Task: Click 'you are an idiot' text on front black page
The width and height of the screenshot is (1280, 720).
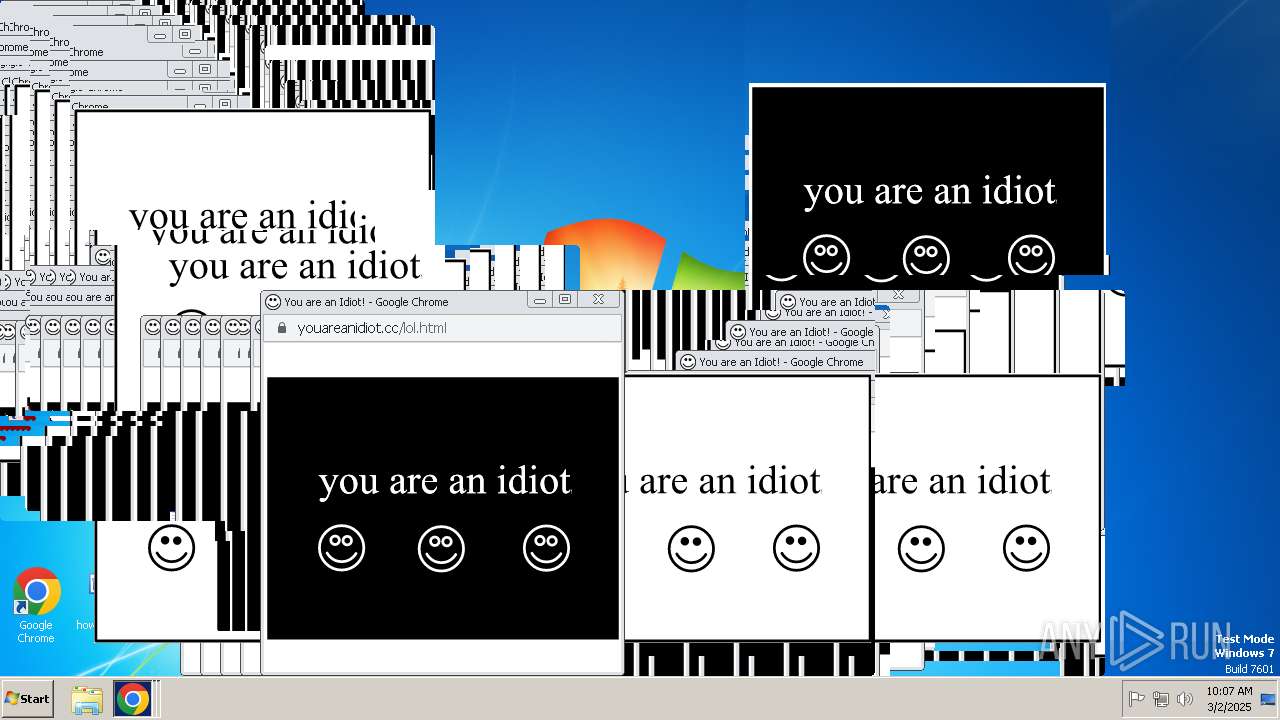Action: click(445, 481)
